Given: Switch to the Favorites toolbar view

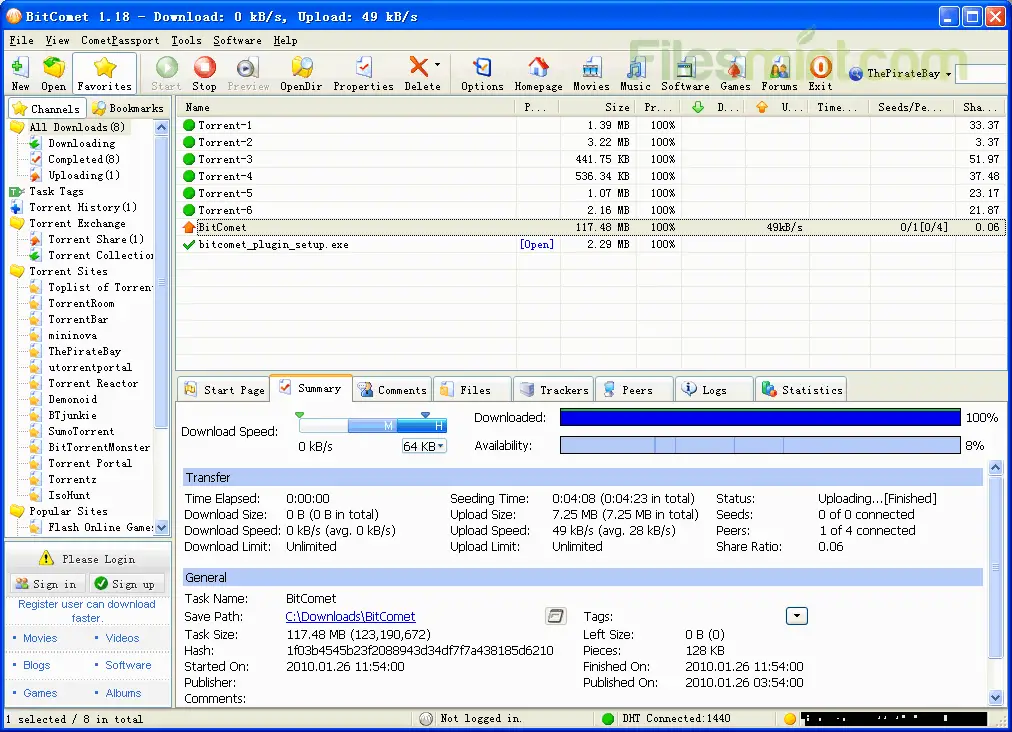Looking at the screenshot, I should [103, 73].
